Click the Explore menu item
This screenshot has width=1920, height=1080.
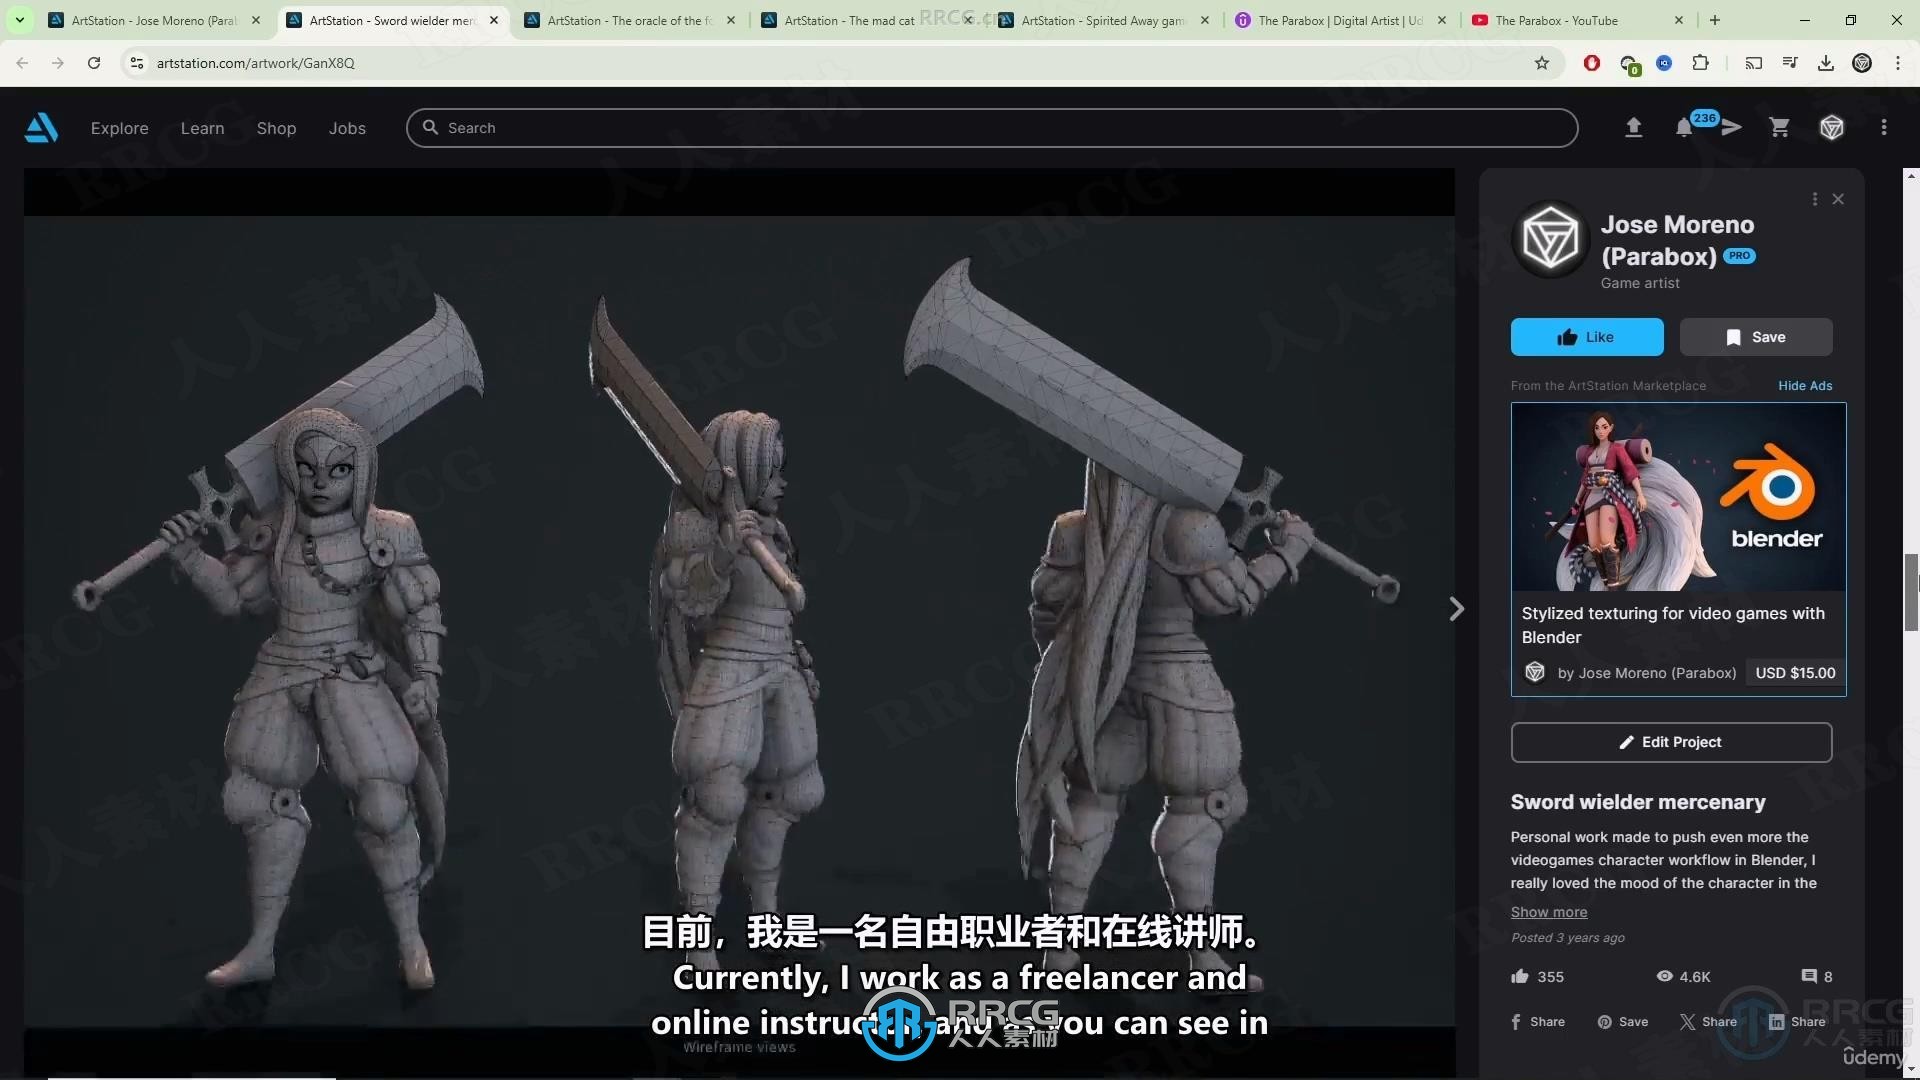click(x=119, y=127)
